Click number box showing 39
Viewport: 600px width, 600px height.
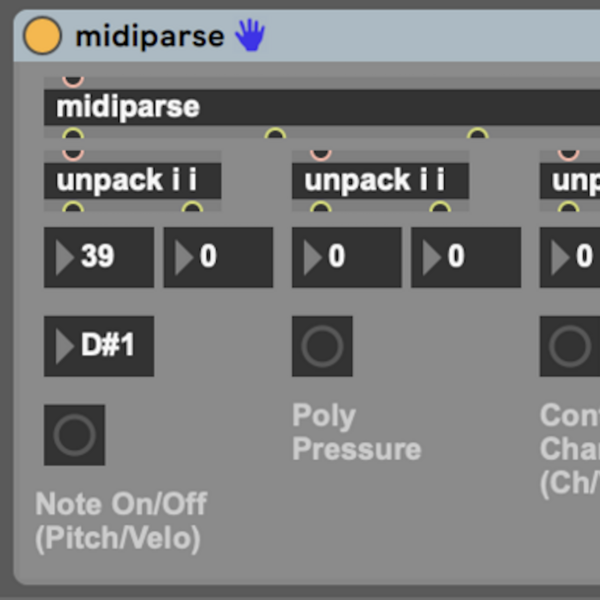pyautogui.click(x=99, y=257)
